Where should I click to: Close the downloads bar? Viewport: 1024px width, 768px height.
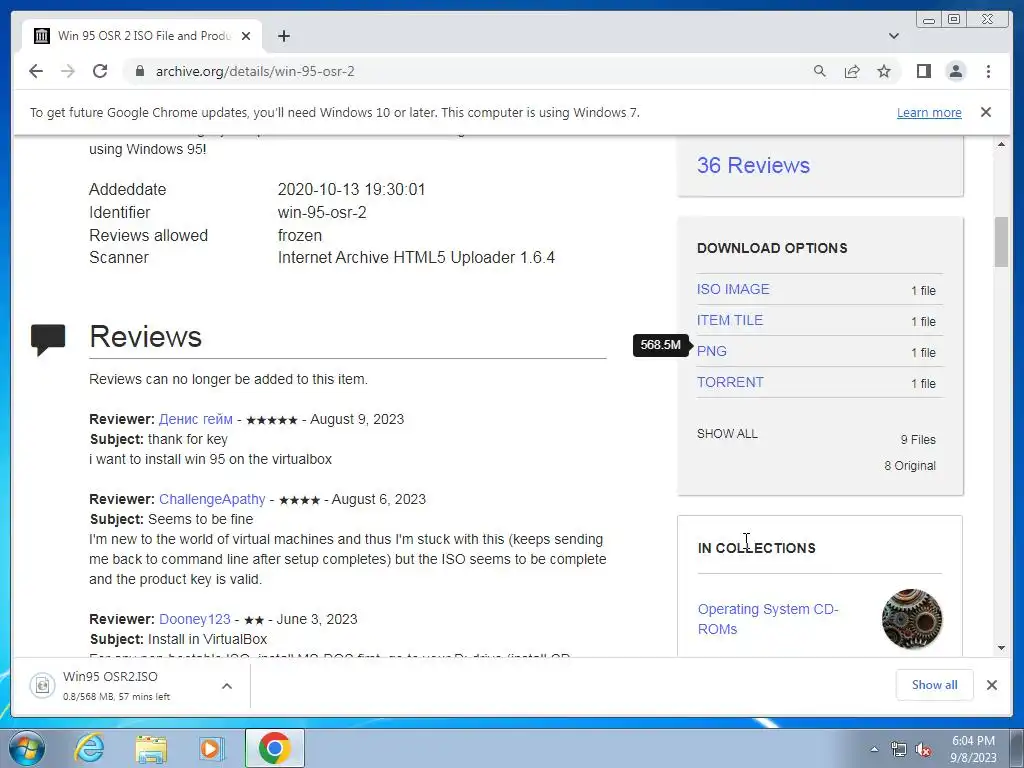coord(991,685)
